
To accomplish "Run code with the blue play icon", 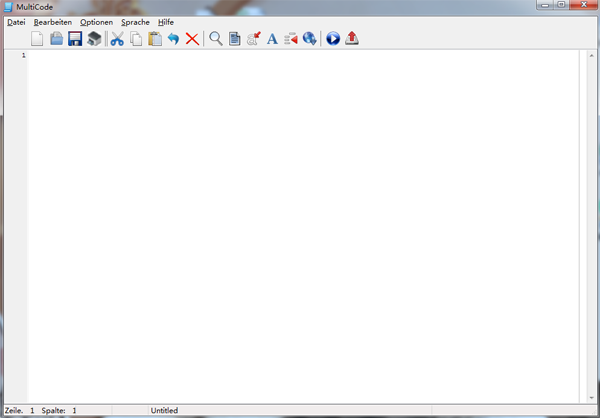I will click(x=333, y=39).
